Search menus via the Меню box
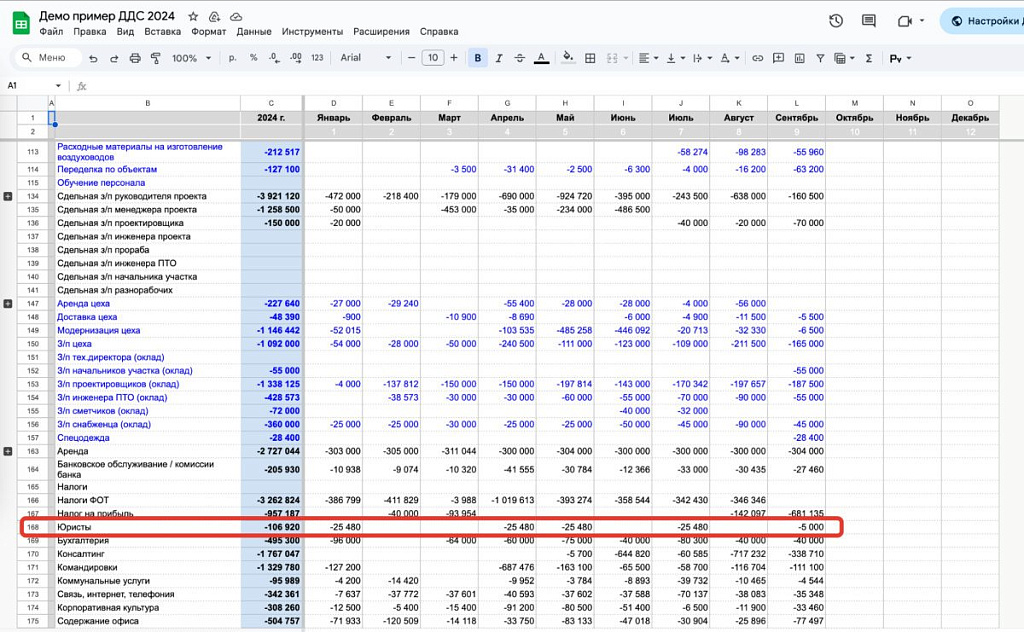 click(48, 57)
